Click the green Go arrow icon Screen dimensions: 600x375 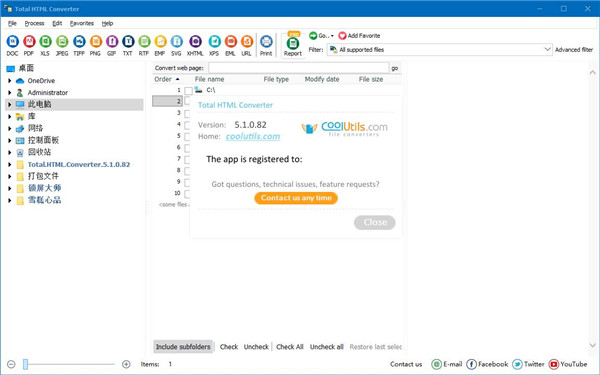(x=313, y=36)
